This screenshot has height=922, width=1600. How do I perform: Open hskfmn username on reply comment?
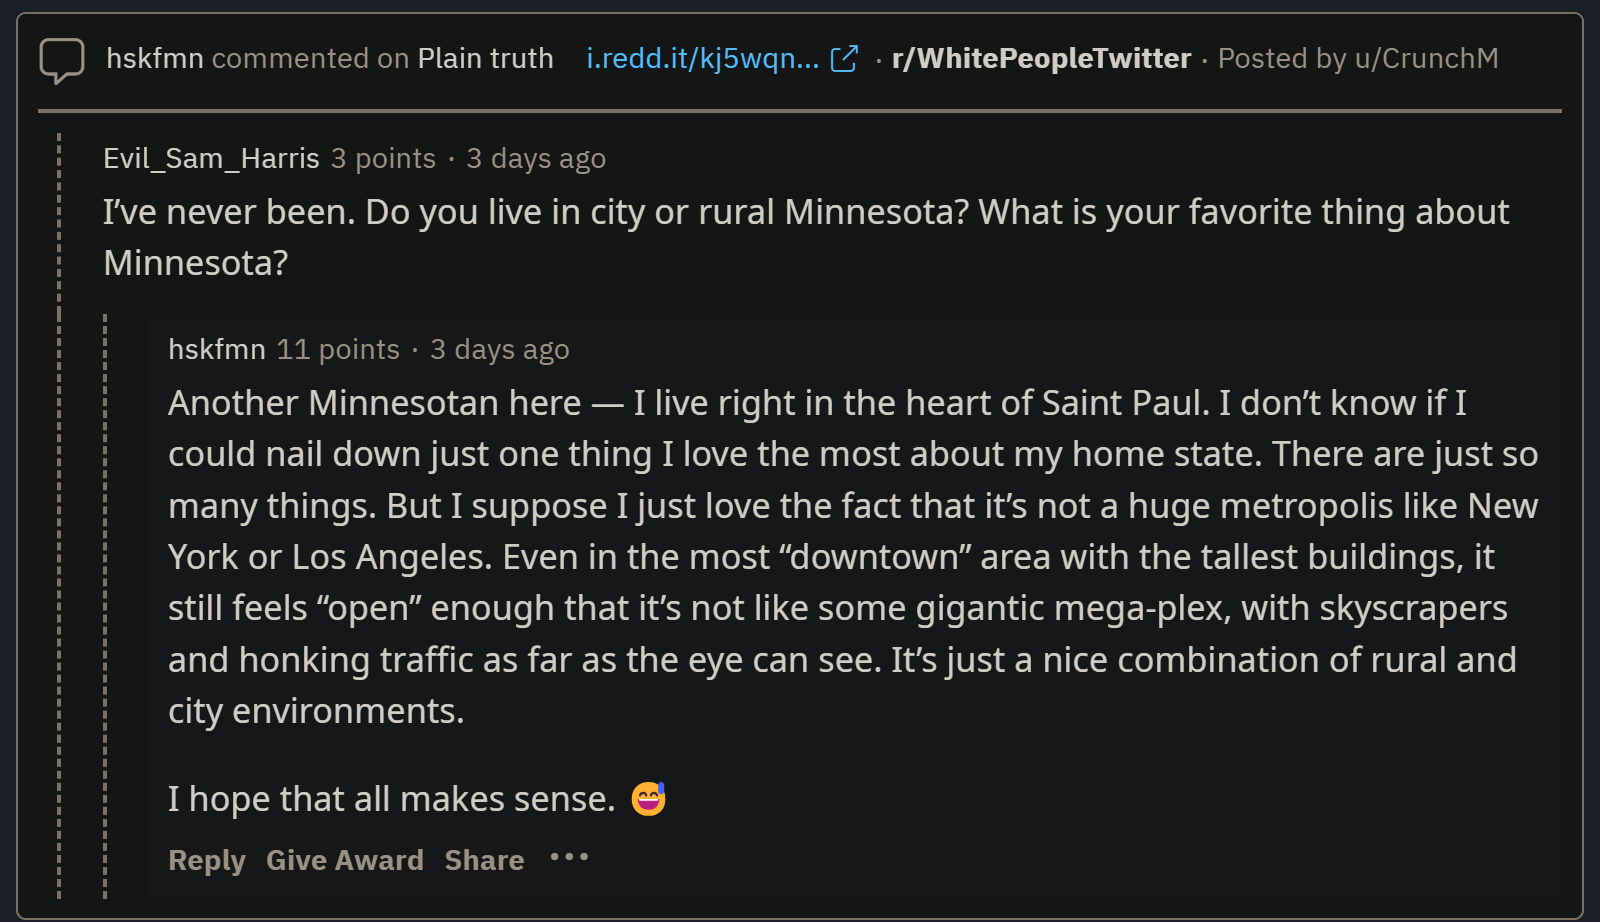click(x=217, y=349)
